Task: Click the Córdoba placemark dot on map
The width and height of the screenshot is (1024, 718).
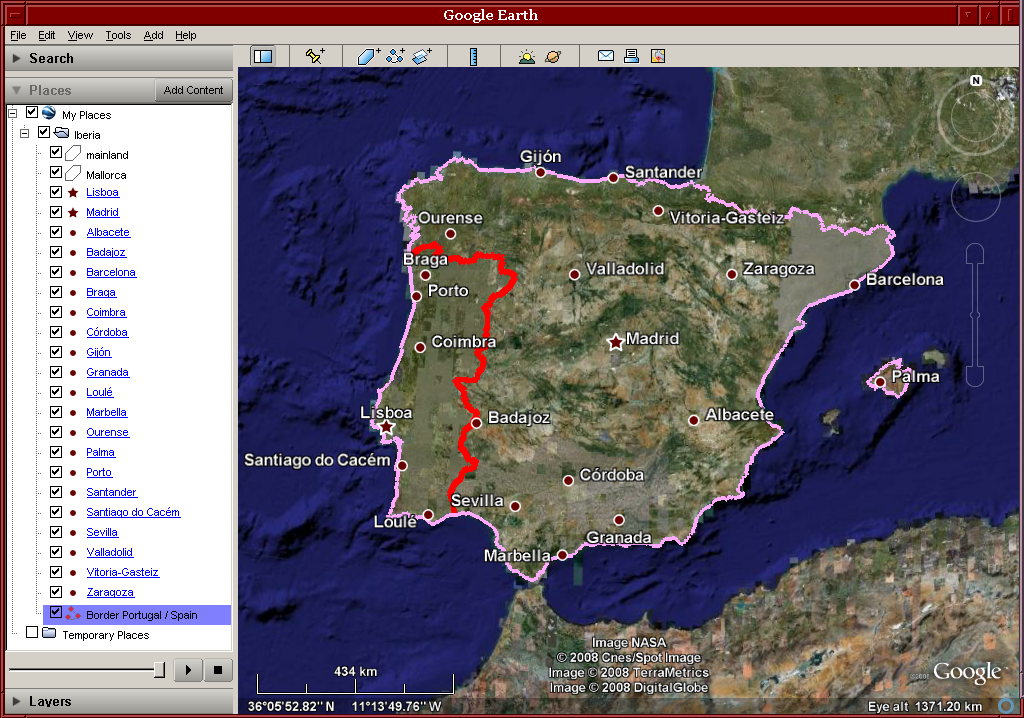Action: (x=568, y=481)
